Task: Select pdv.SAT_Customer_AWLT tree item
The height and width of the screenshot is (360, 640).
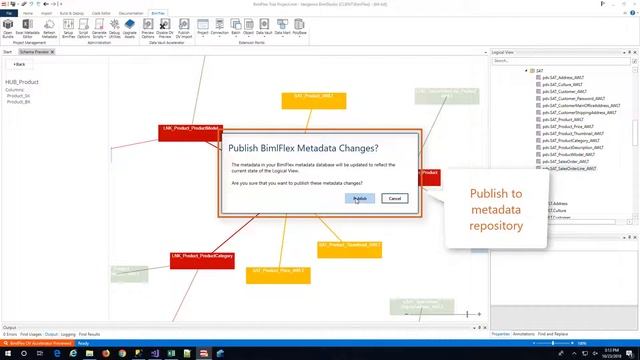Action: (564, 91)
